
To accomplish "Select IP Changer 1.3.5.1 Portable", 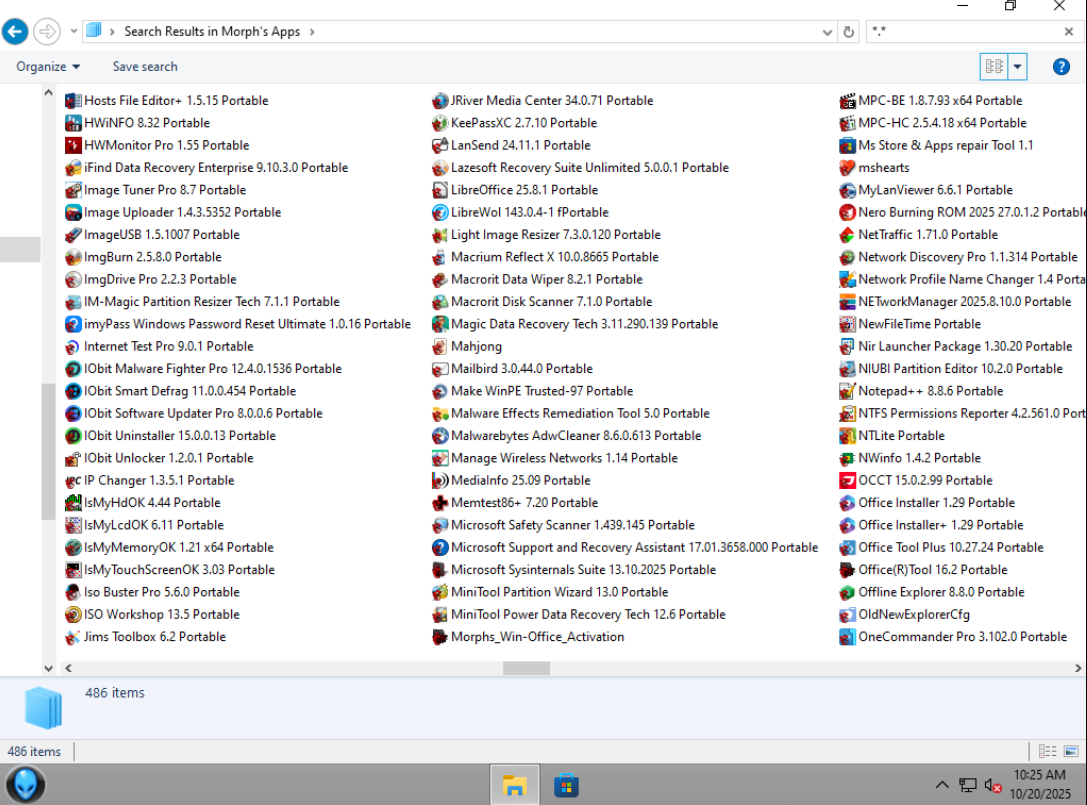I will point(149,481).
